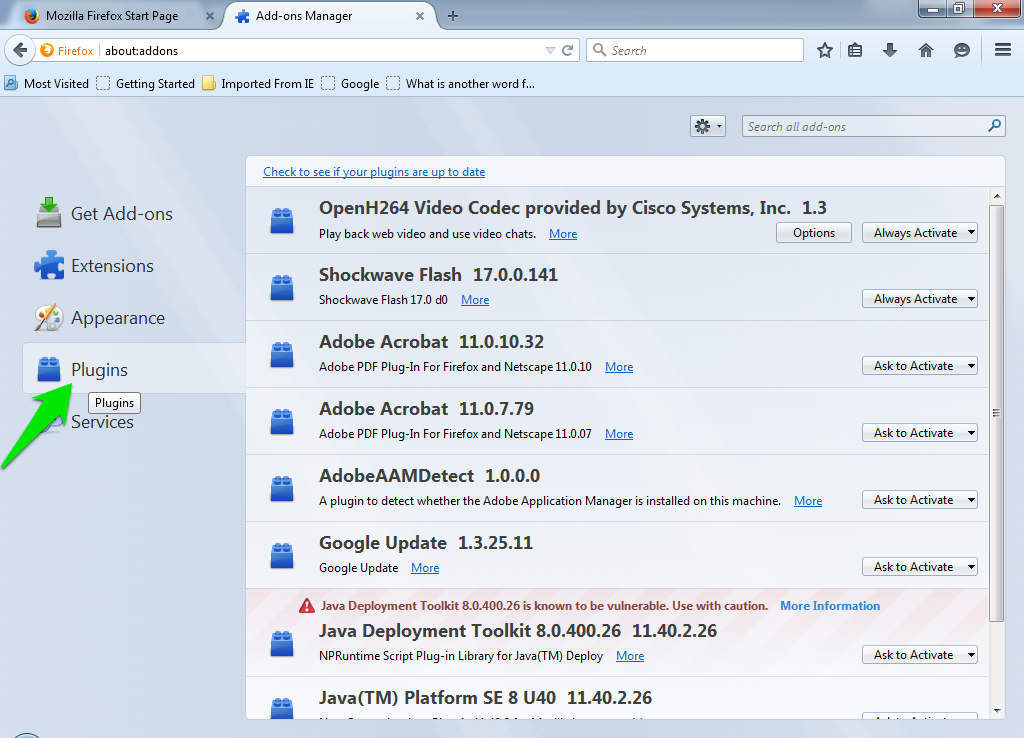Open the bookmarks list icon
Viewport: 1024px width, 738px height.
click(855, 50)
